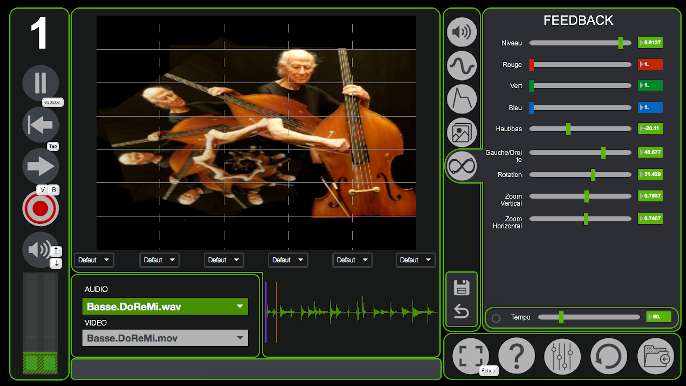The height and width of the screenshot is (386, 686).
Task: Go to previous step arrow button
Action: [40, 125]
